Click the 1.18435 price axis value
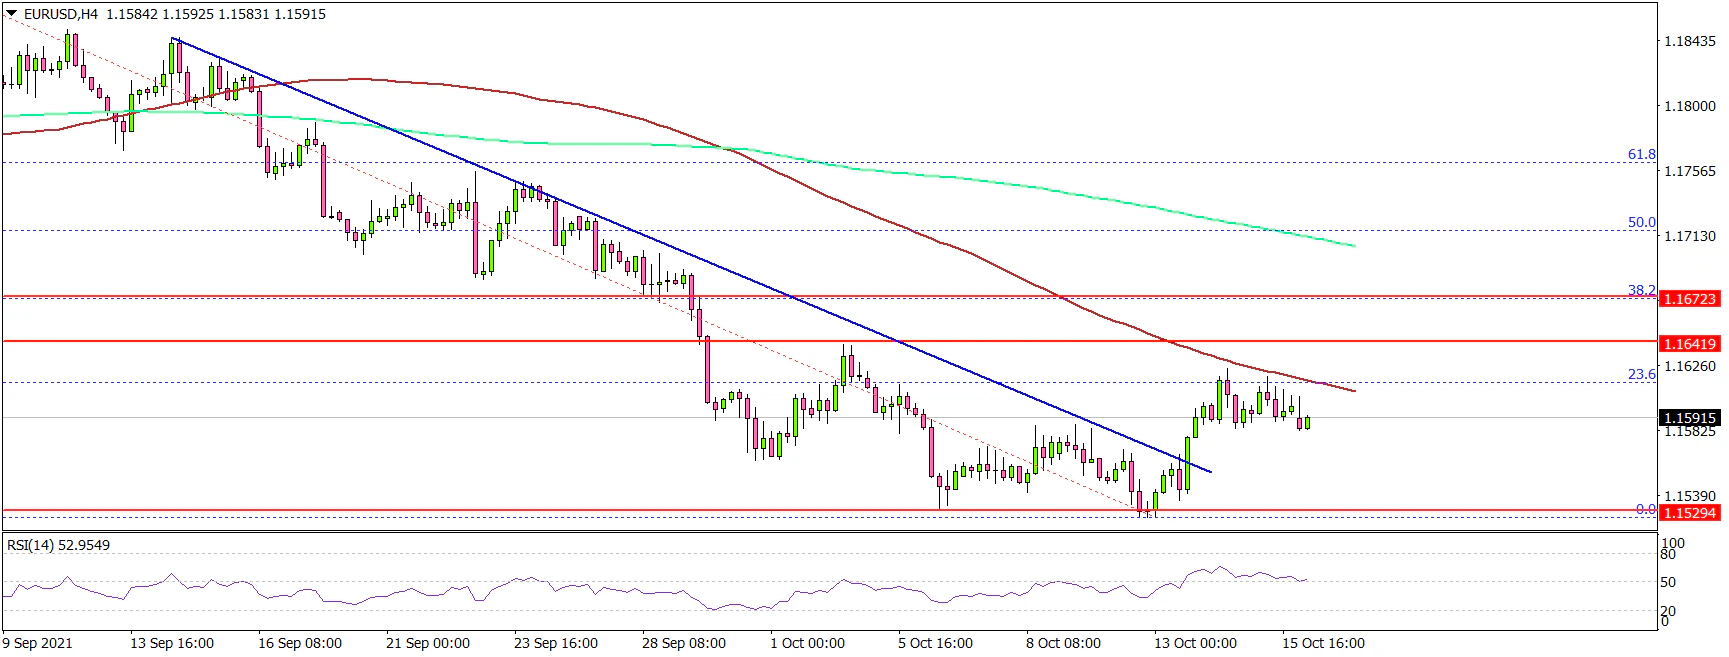 tap(1689, 41)
